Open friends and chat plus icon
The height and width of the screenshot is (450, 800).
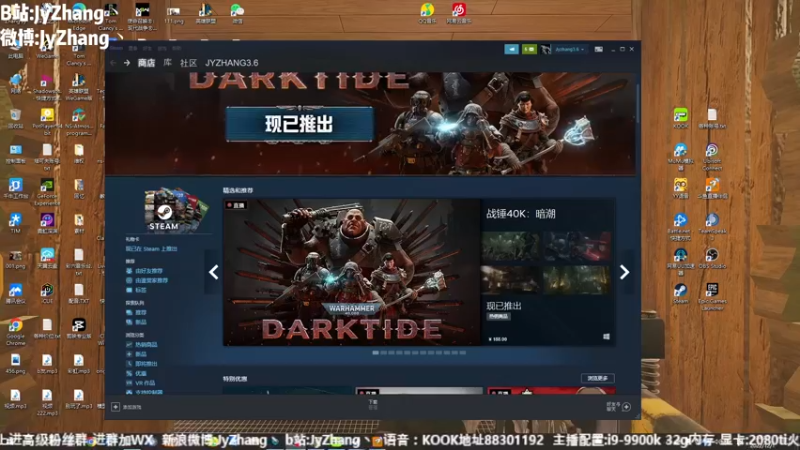tap(627, 407)
